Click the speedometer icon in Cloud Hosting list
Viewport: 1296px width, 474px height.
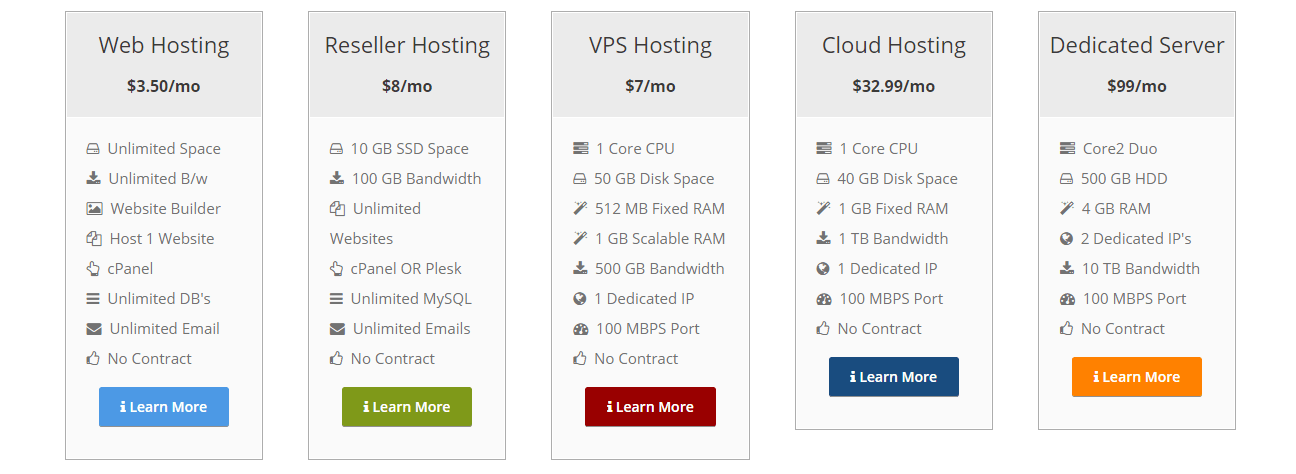pyautogui.click(x=823, y=299)
